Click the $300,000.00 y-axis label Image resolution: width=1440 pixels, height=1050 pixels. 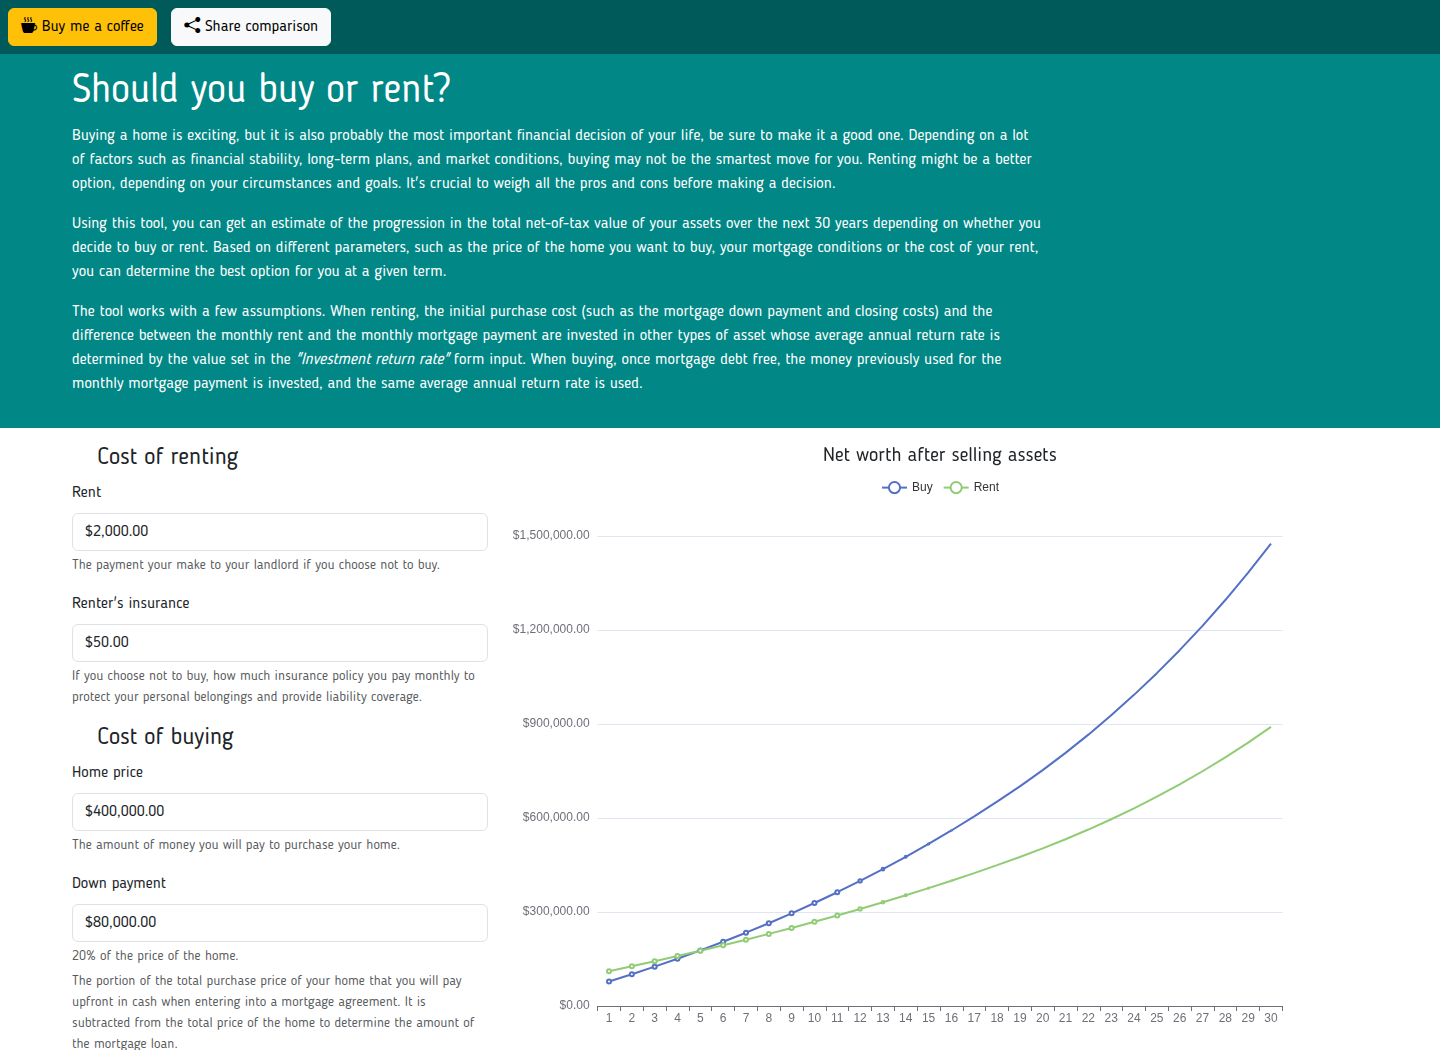(x=556, y=911)
